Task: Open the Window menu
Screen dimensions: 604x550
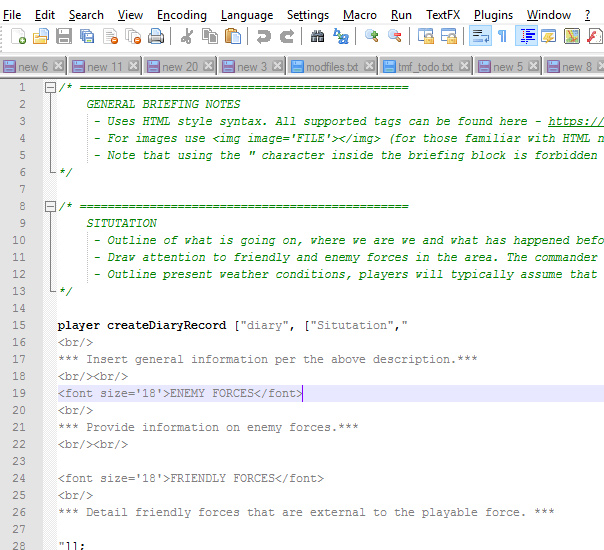Action: pyautogui.click(x=549, y=15)
